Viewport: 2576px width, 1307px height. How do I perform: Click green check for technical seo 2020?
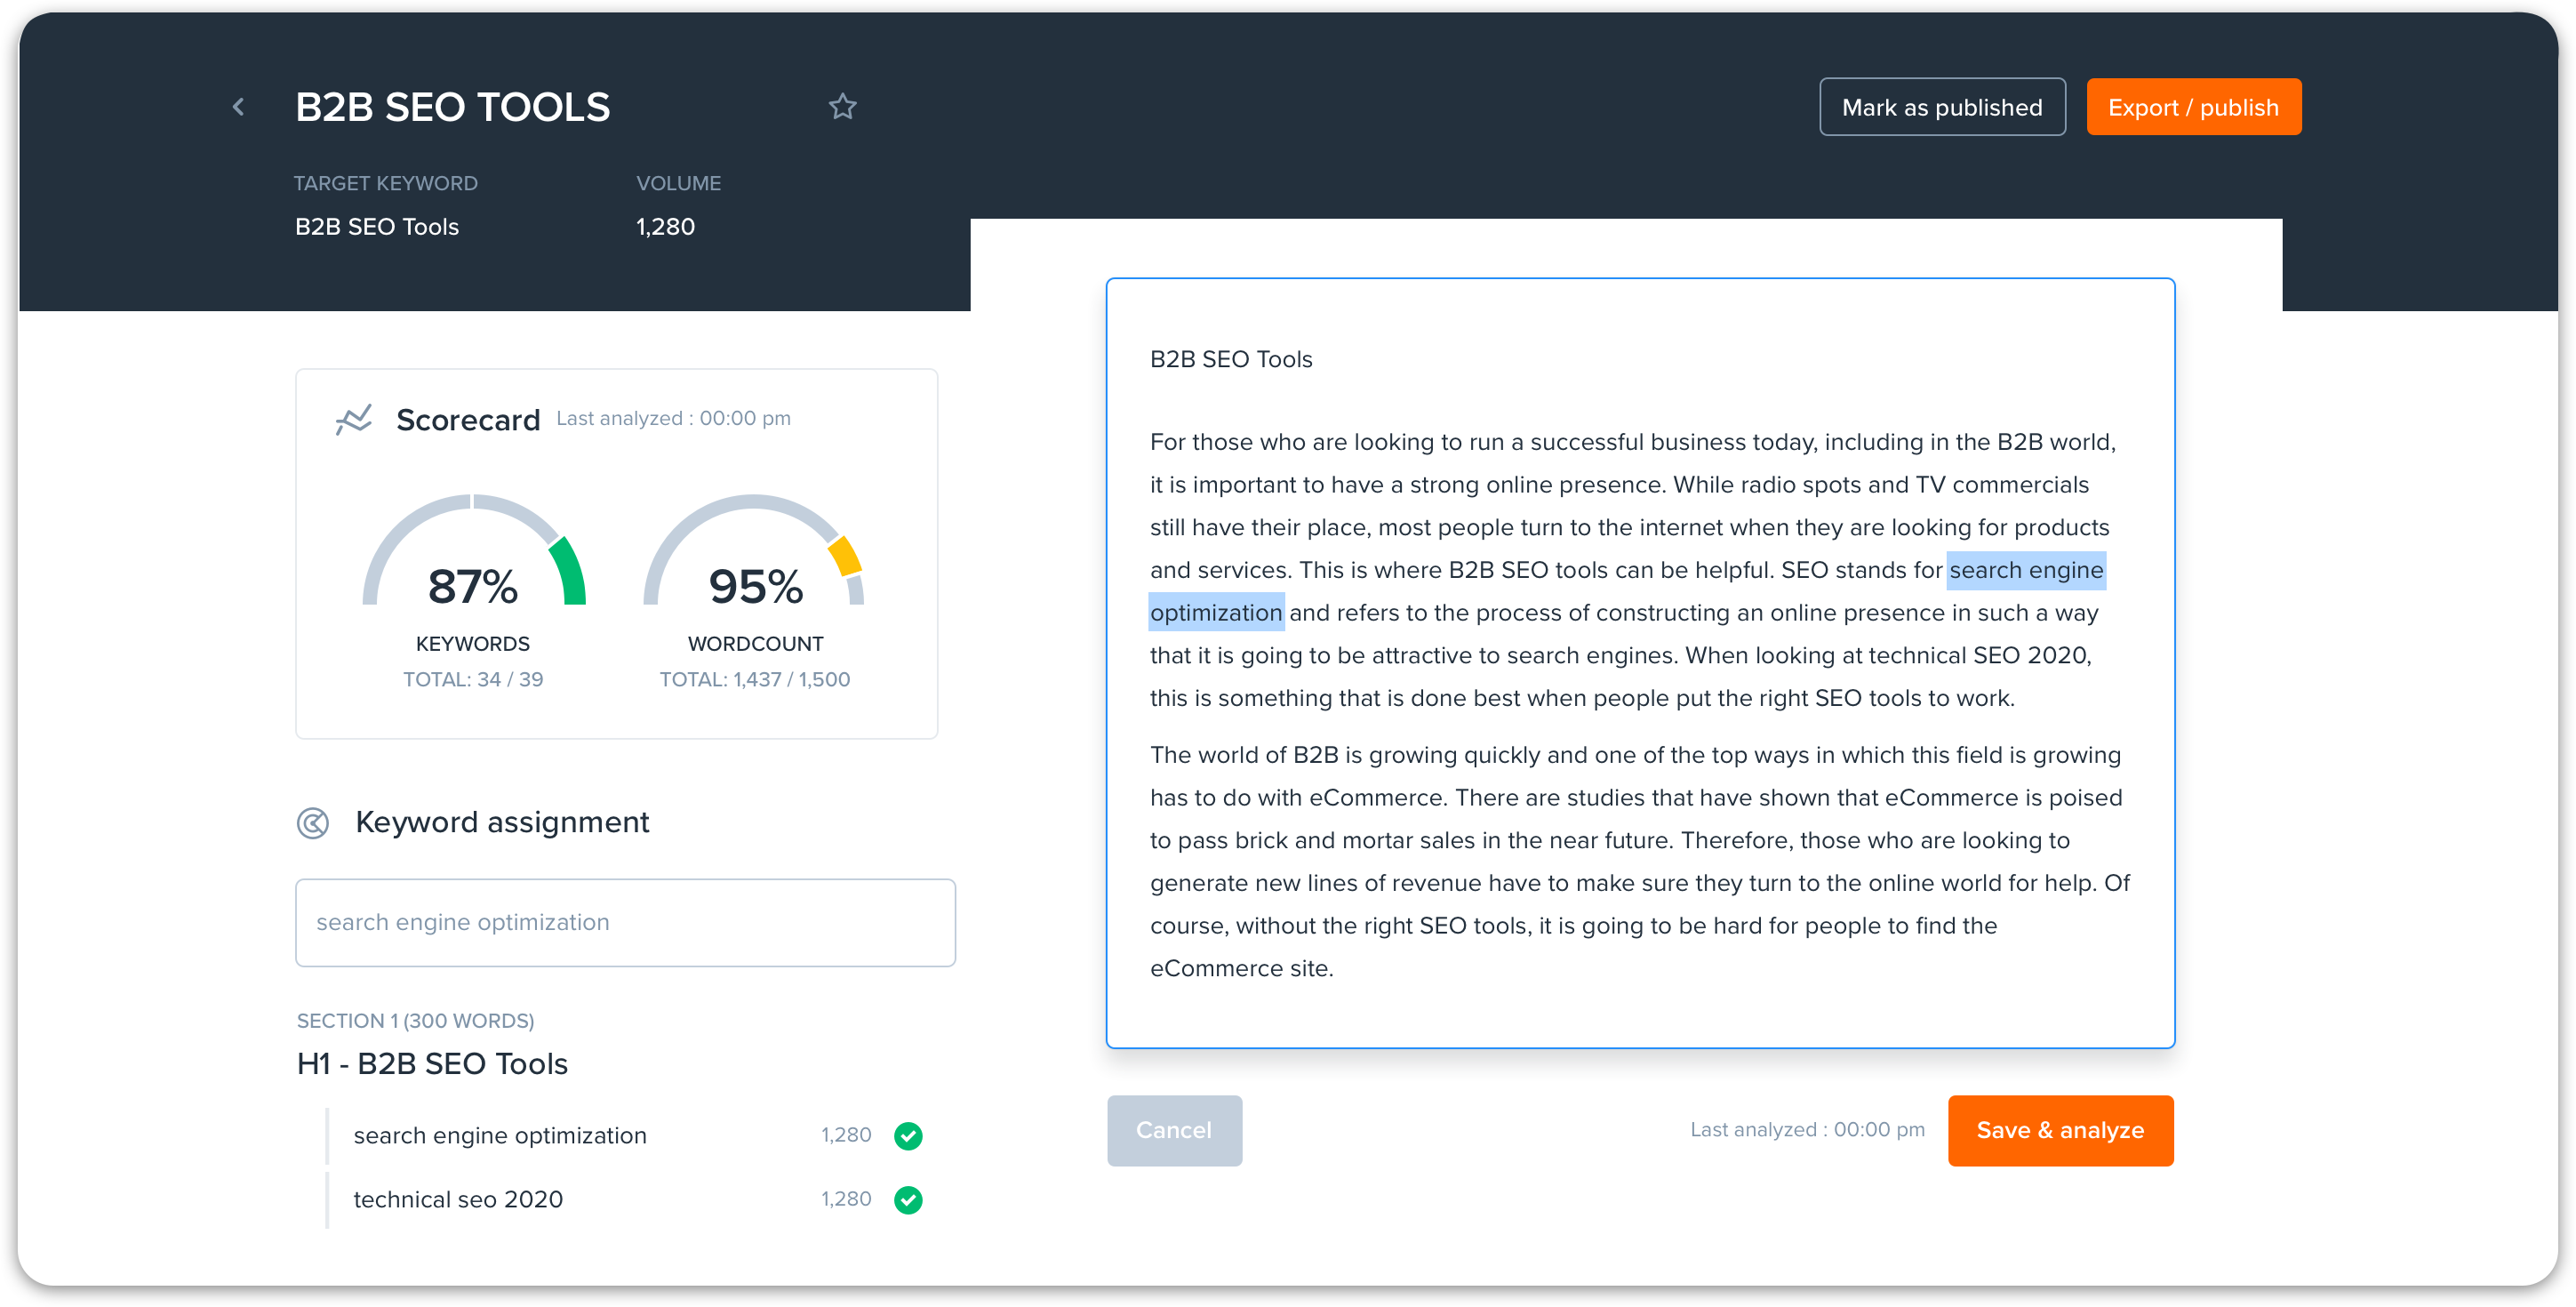point(908,1199)
